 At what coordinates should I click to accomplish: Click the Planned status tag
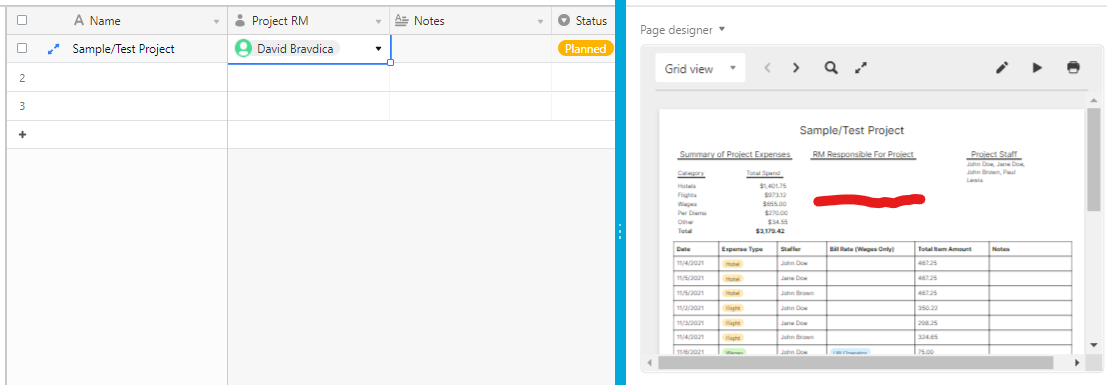[585, 49]
